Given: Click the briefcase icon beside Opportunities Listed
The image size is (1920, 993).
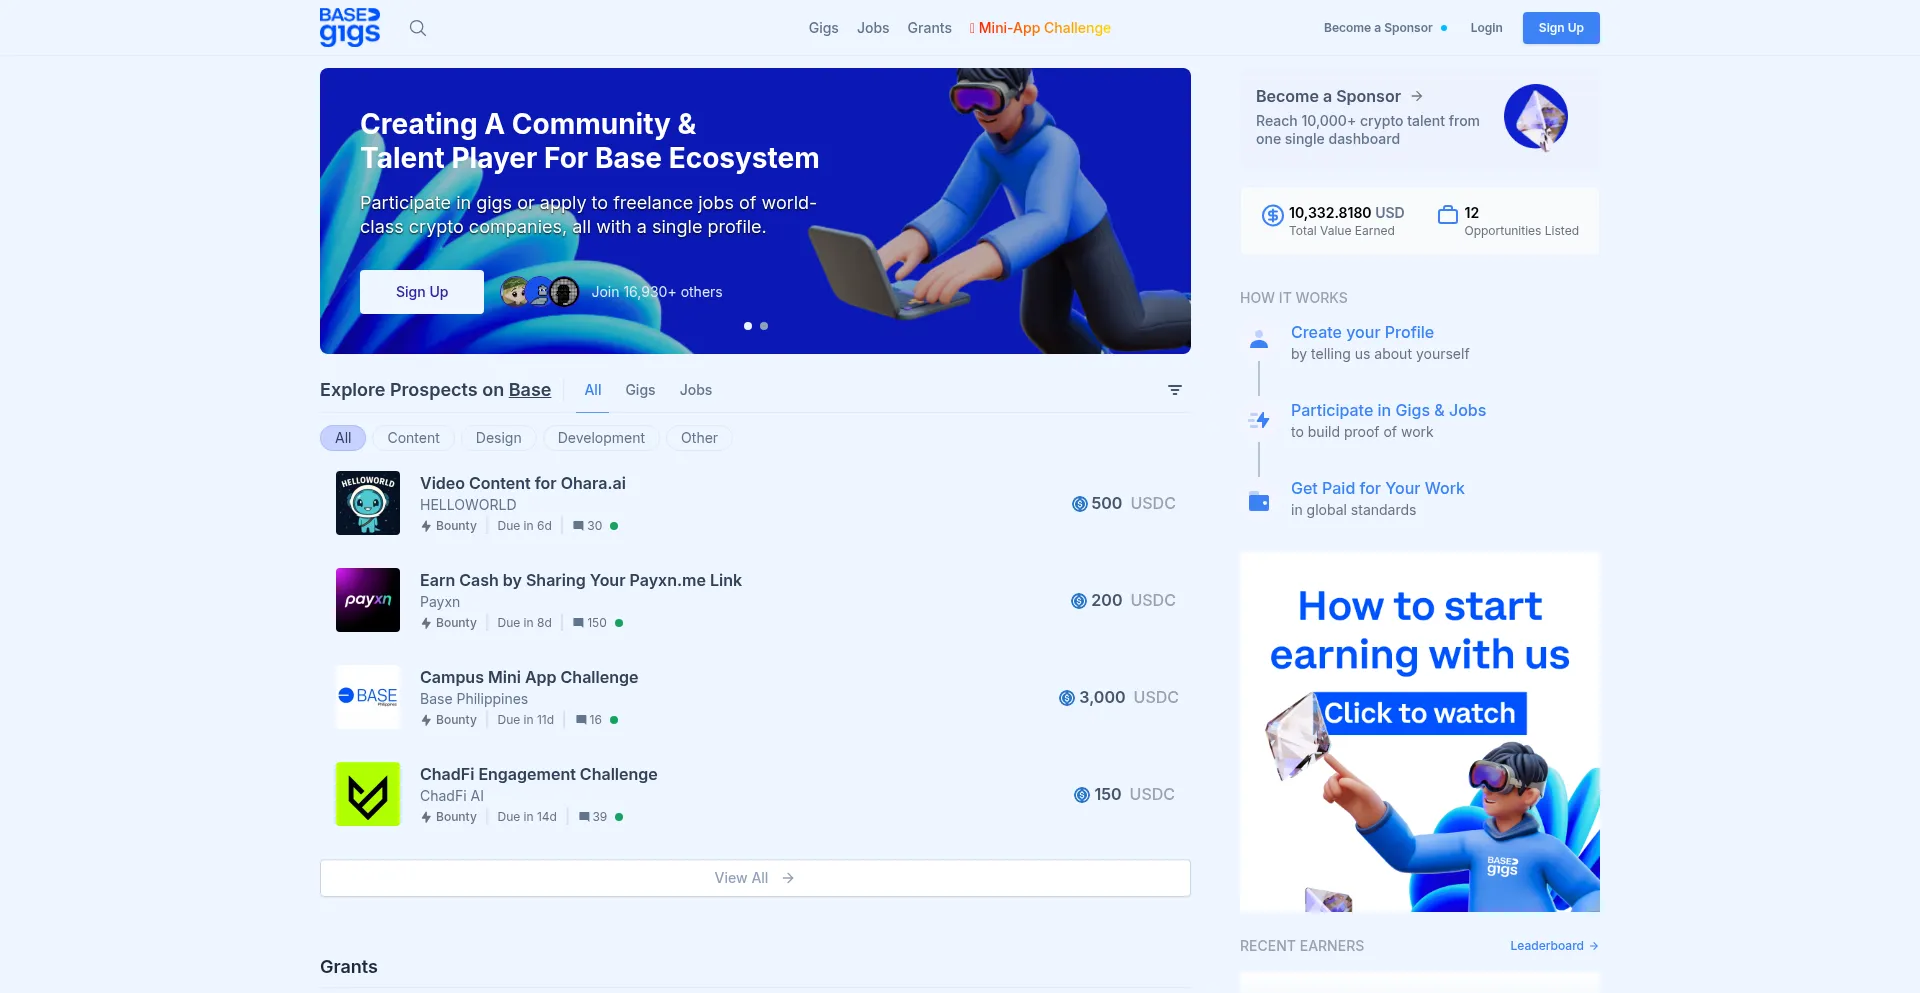Looking at the screenshot, I should [1447, 215].
